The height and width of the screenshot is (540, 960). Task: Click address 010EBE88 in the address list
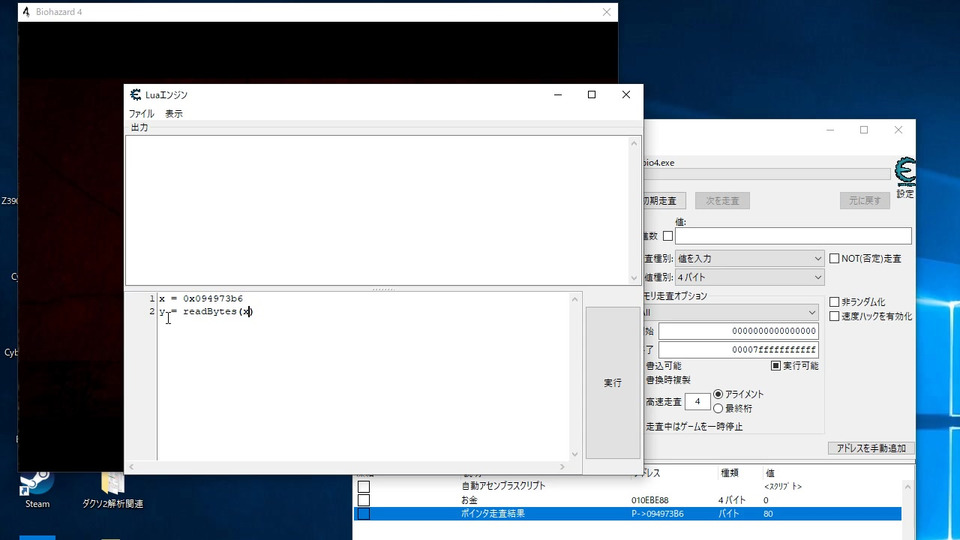pyautogui.click(x=650, y=500)
